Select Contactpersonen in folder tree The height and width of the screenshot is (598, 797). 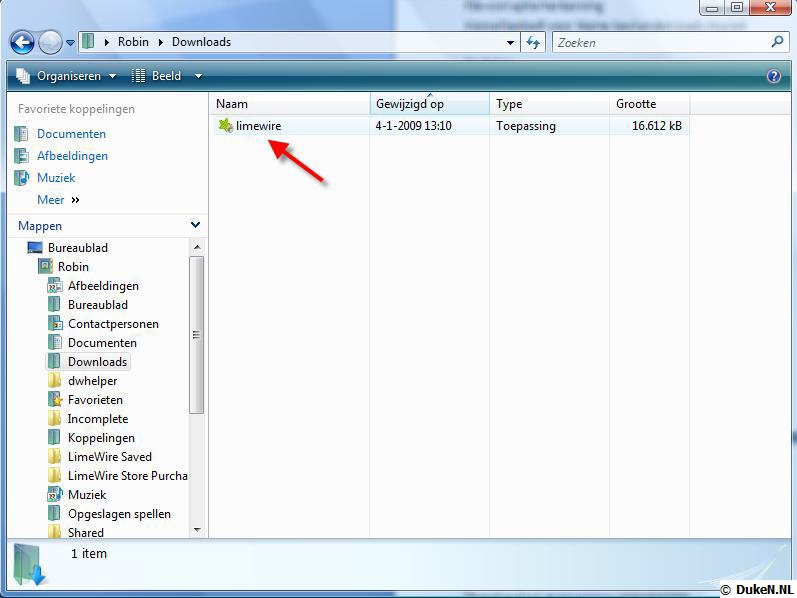click(x=113, y=324)
